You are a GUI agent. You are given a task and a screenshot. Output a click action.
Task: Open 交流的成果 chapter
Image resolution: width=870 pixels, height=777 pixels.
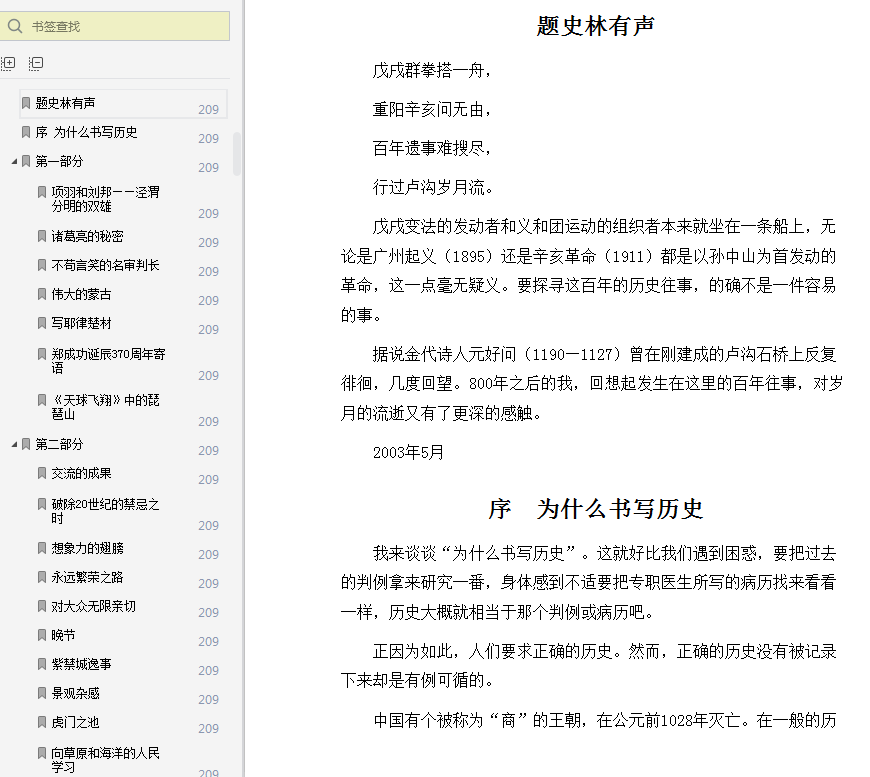(x=82, y=473)
